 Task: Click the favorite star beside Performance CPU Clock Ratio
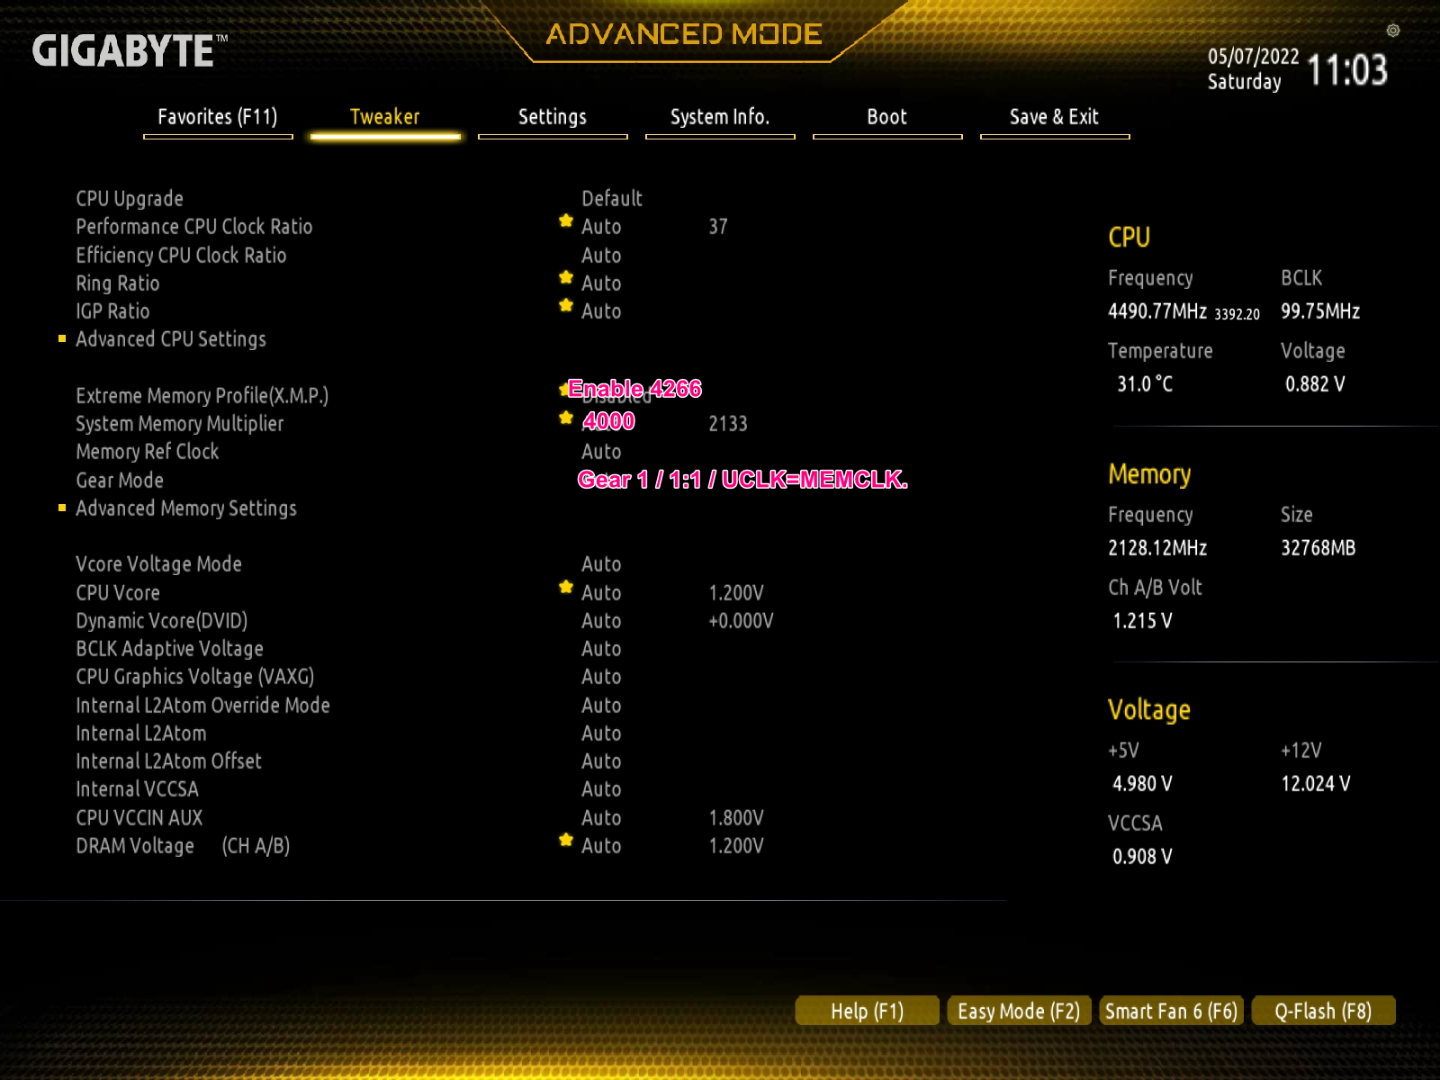click(566, 221)
